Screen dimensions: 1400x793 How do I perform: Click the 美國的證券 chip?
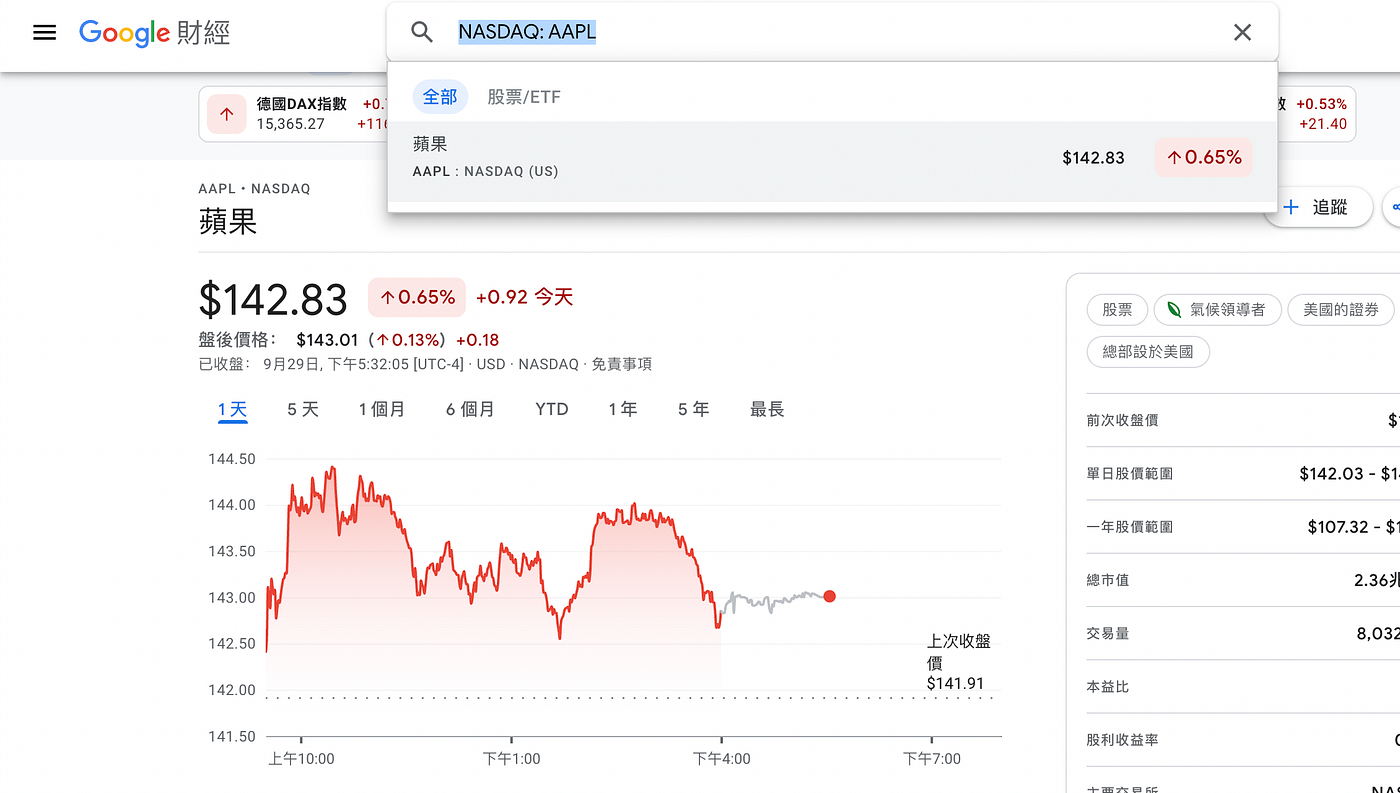pos(1341,310)
